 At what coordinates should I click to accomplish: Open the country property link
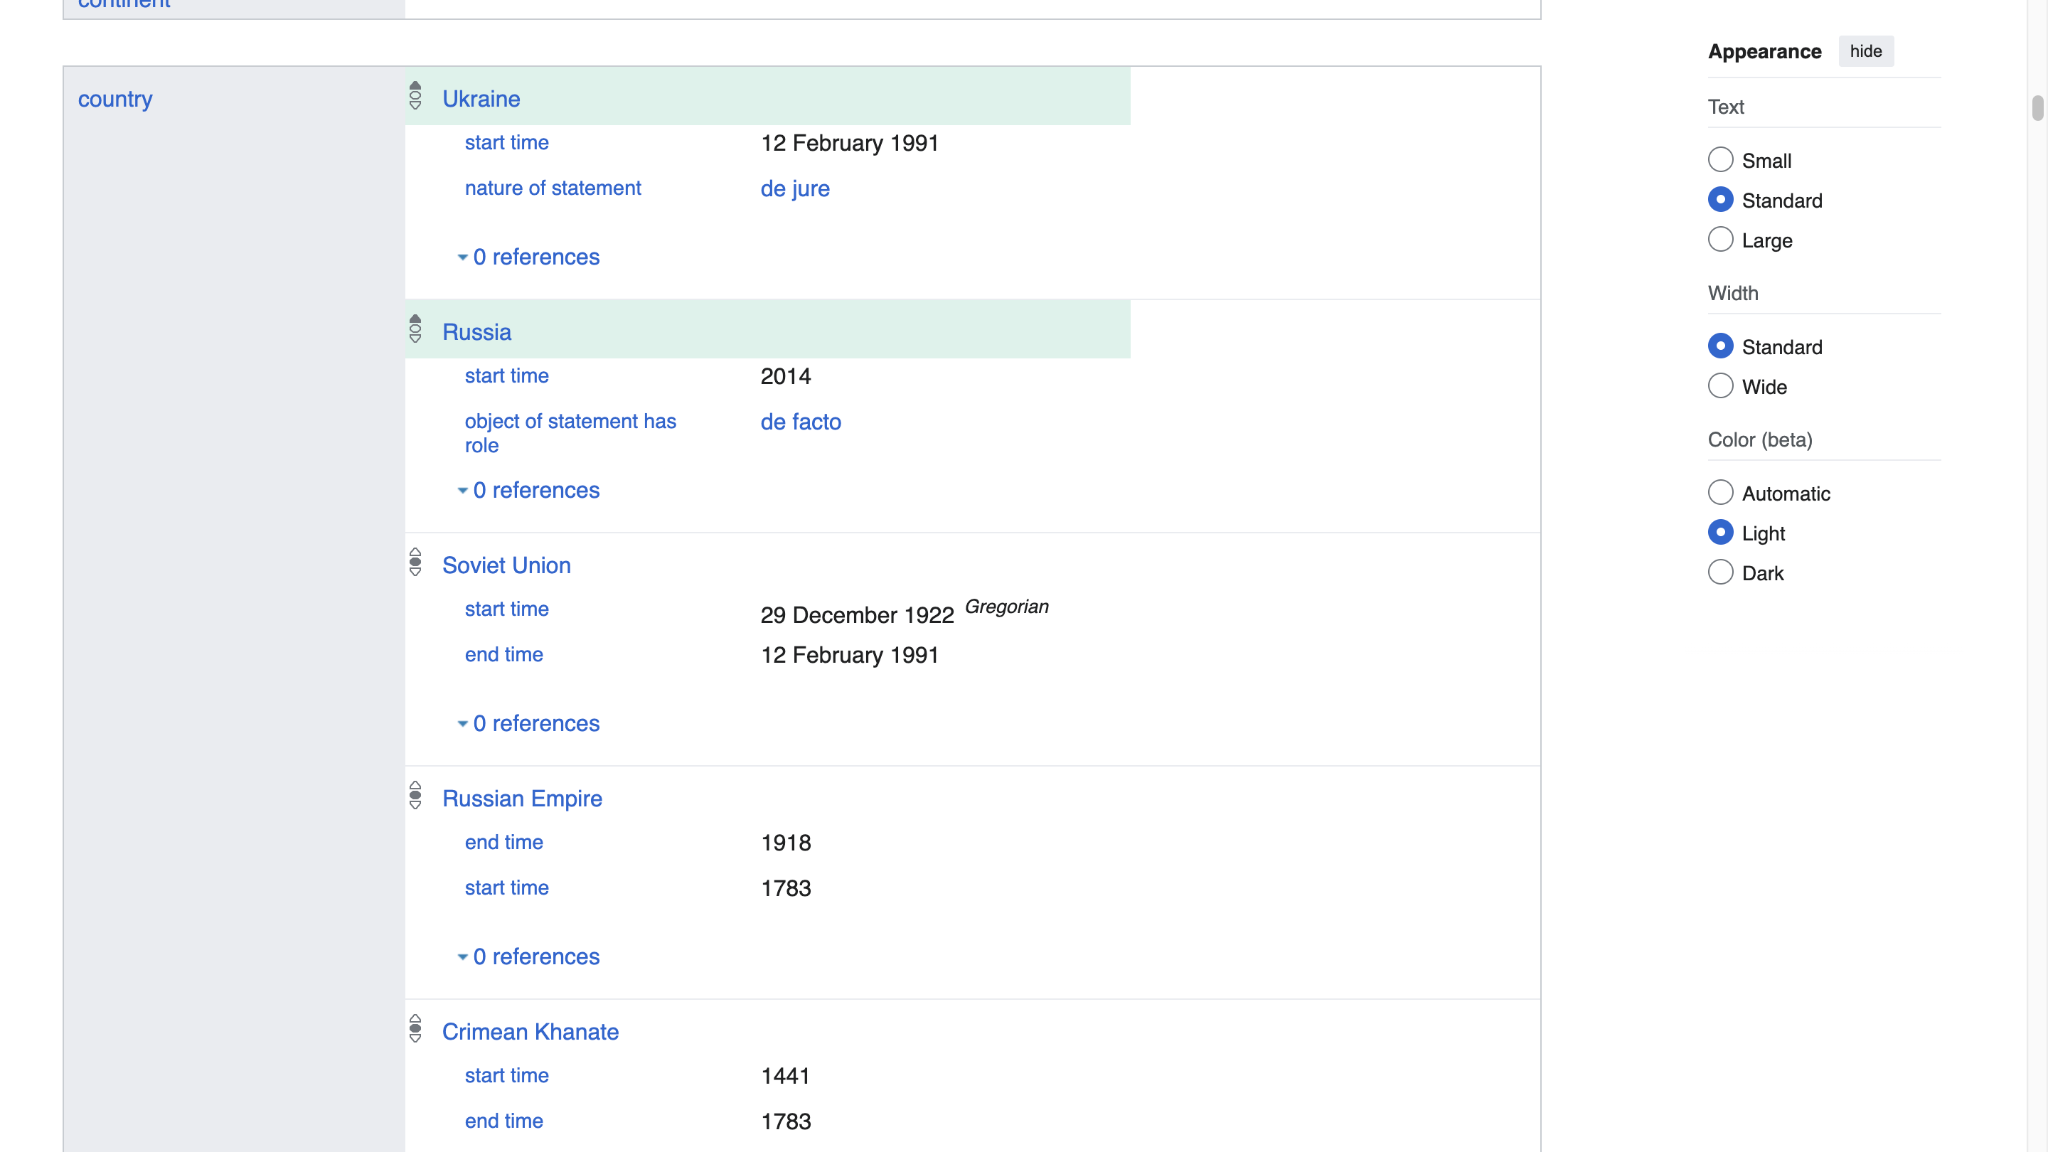pyautogui.click(x=115, y=99)
